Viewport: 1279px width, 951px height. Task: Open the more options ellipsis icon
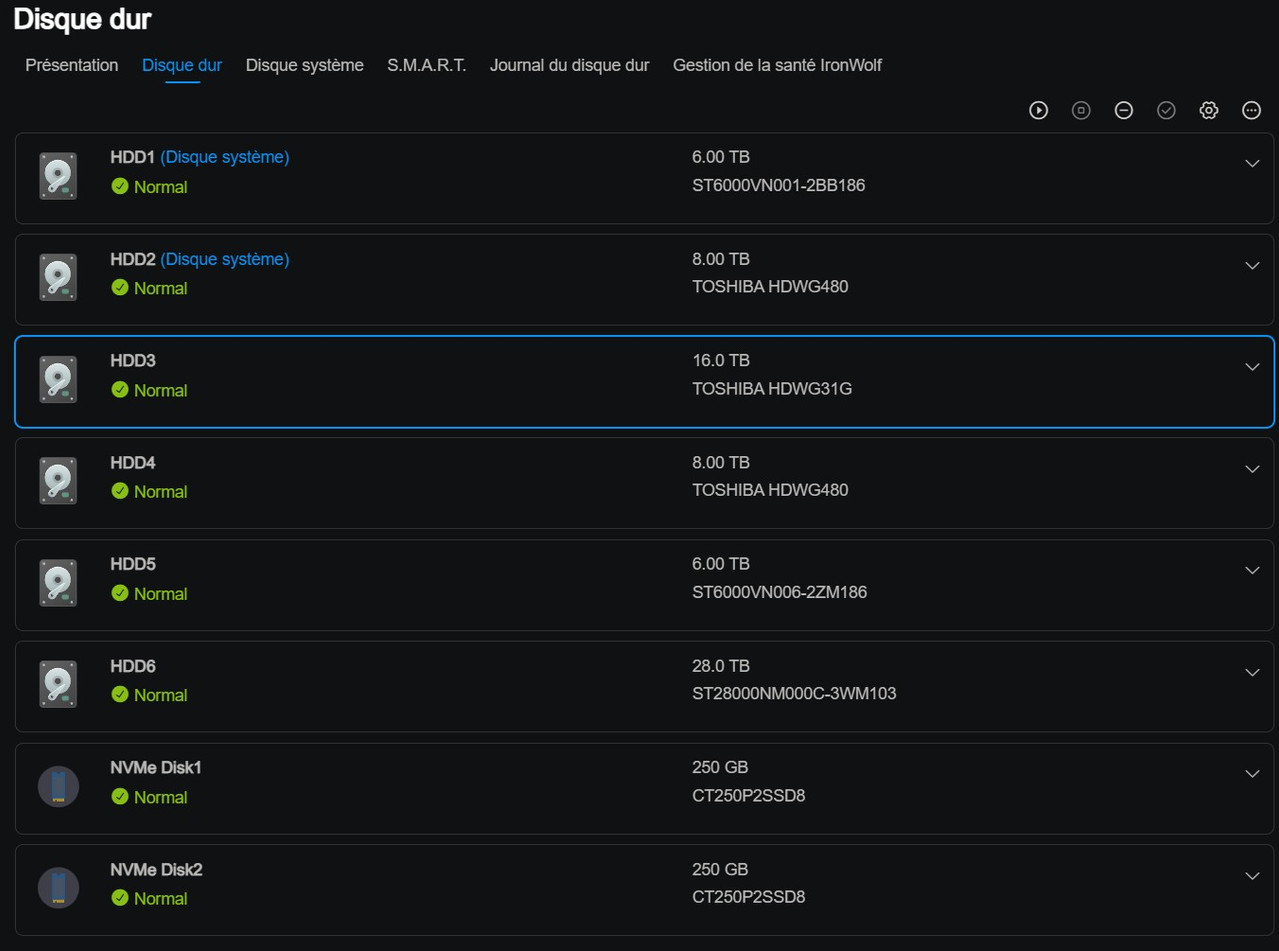click(1251, 111)
